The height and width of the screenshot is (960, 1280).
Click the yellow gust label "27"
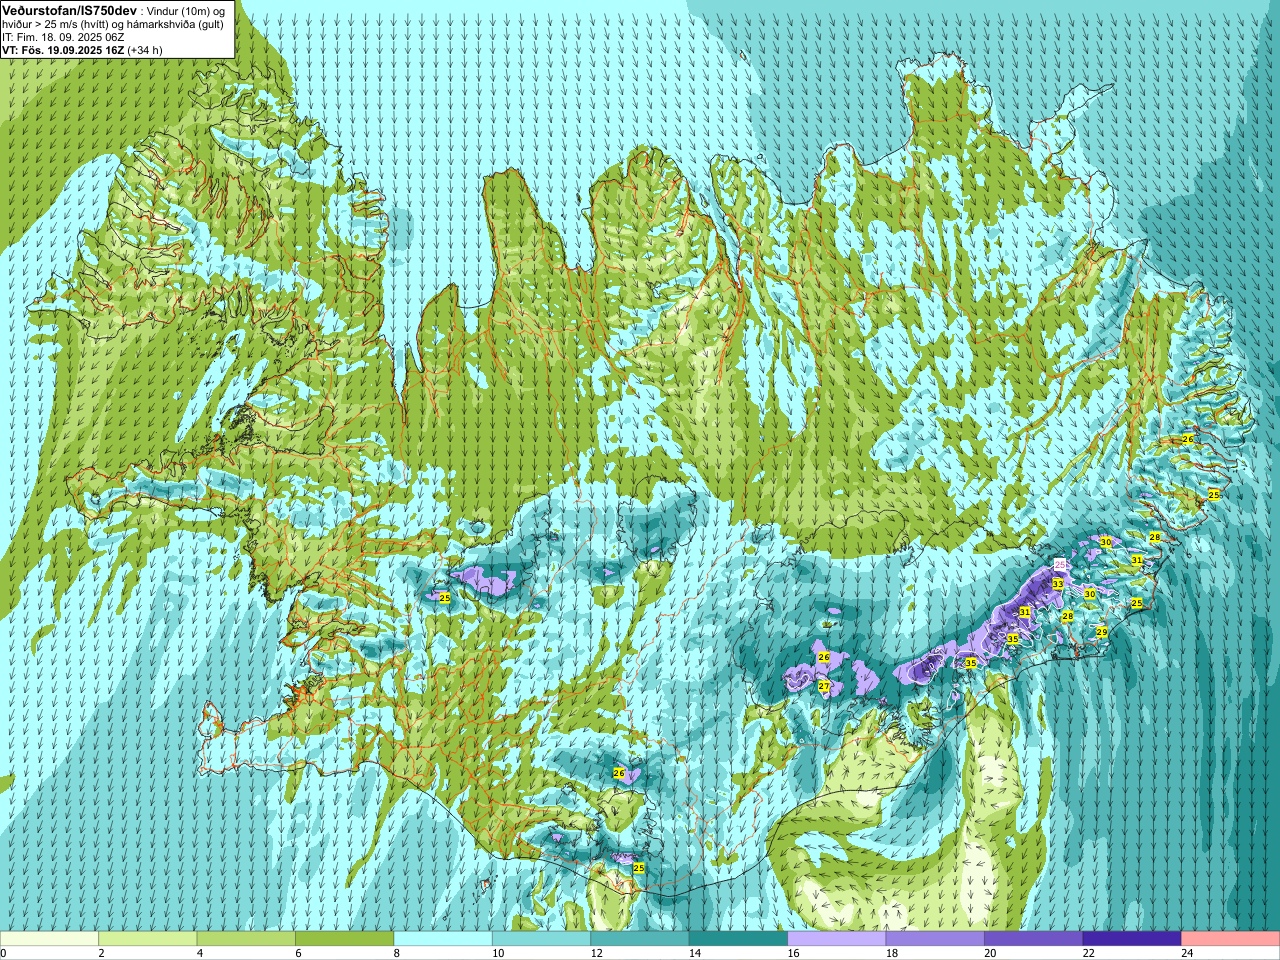pyautogui.click(x=824, y=686)
